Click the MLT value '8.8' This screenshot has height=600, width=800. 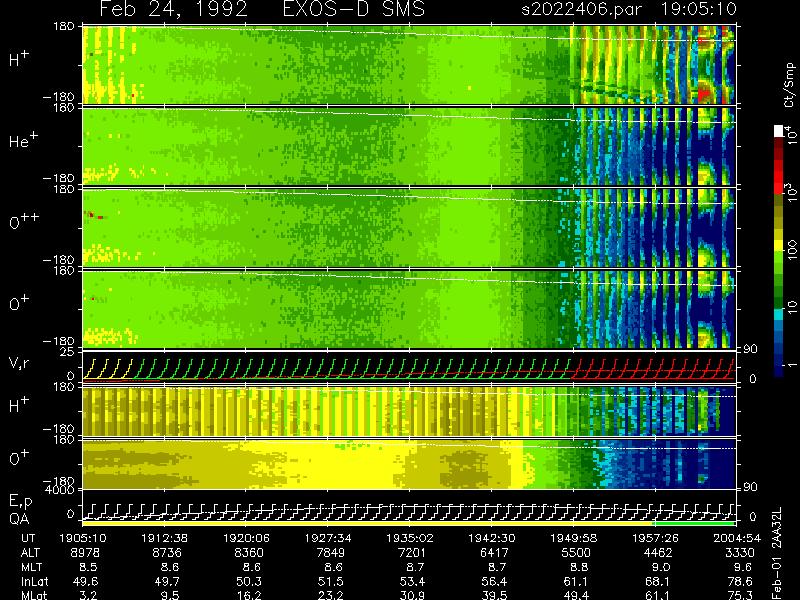[580, 567]
